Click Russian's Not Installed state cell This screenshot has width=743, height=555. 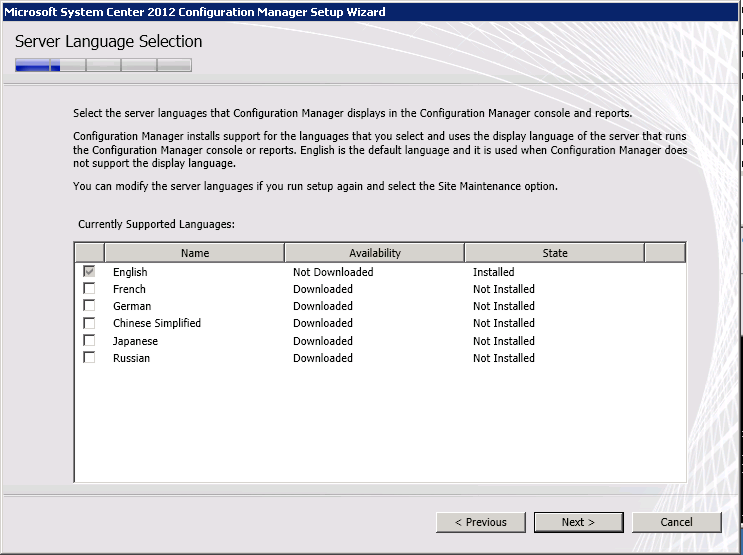[504, 358]
